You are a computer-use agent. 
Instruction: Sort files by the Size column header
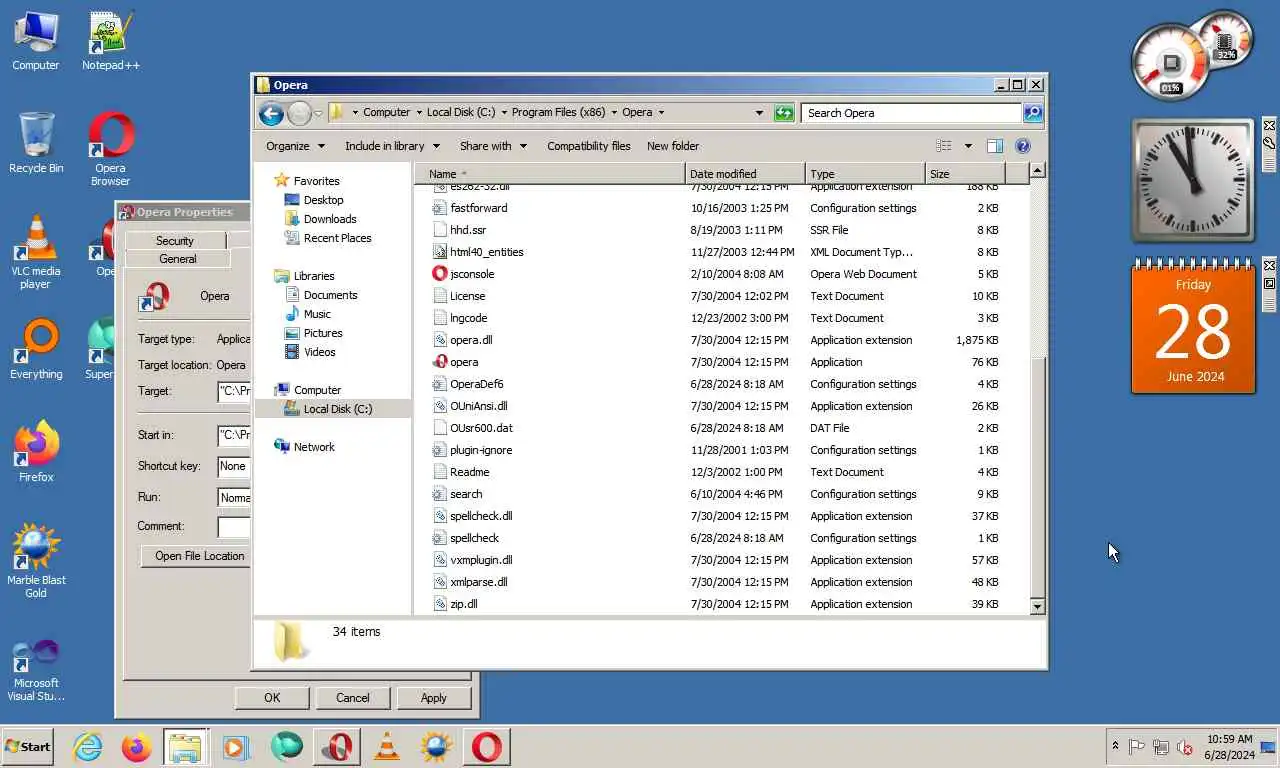pos(965,174)
